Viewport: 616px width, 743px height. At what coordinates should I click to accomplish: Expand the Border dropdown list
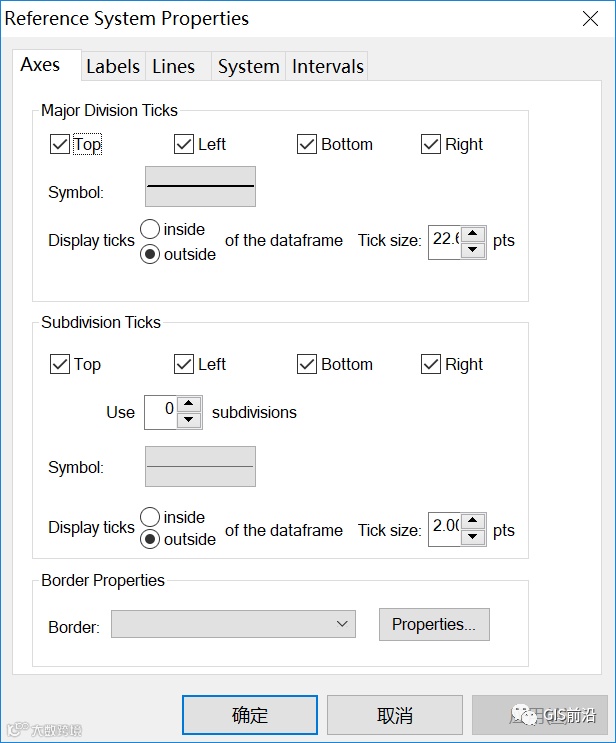tap(233, 624)
